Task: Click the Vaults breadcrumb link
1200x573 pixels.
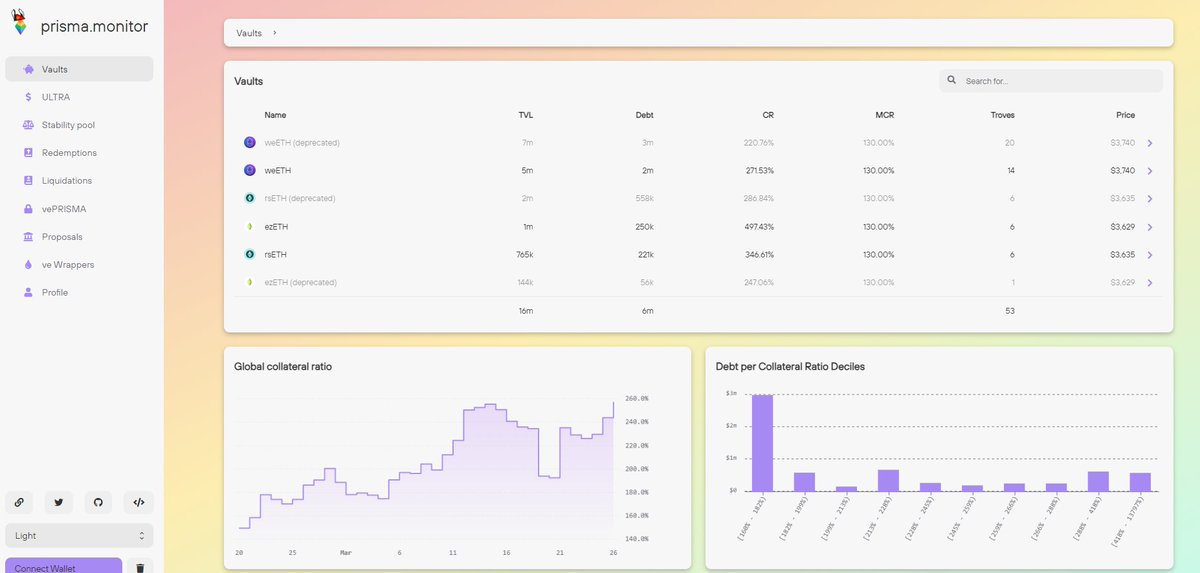Action: click(249, 33)
